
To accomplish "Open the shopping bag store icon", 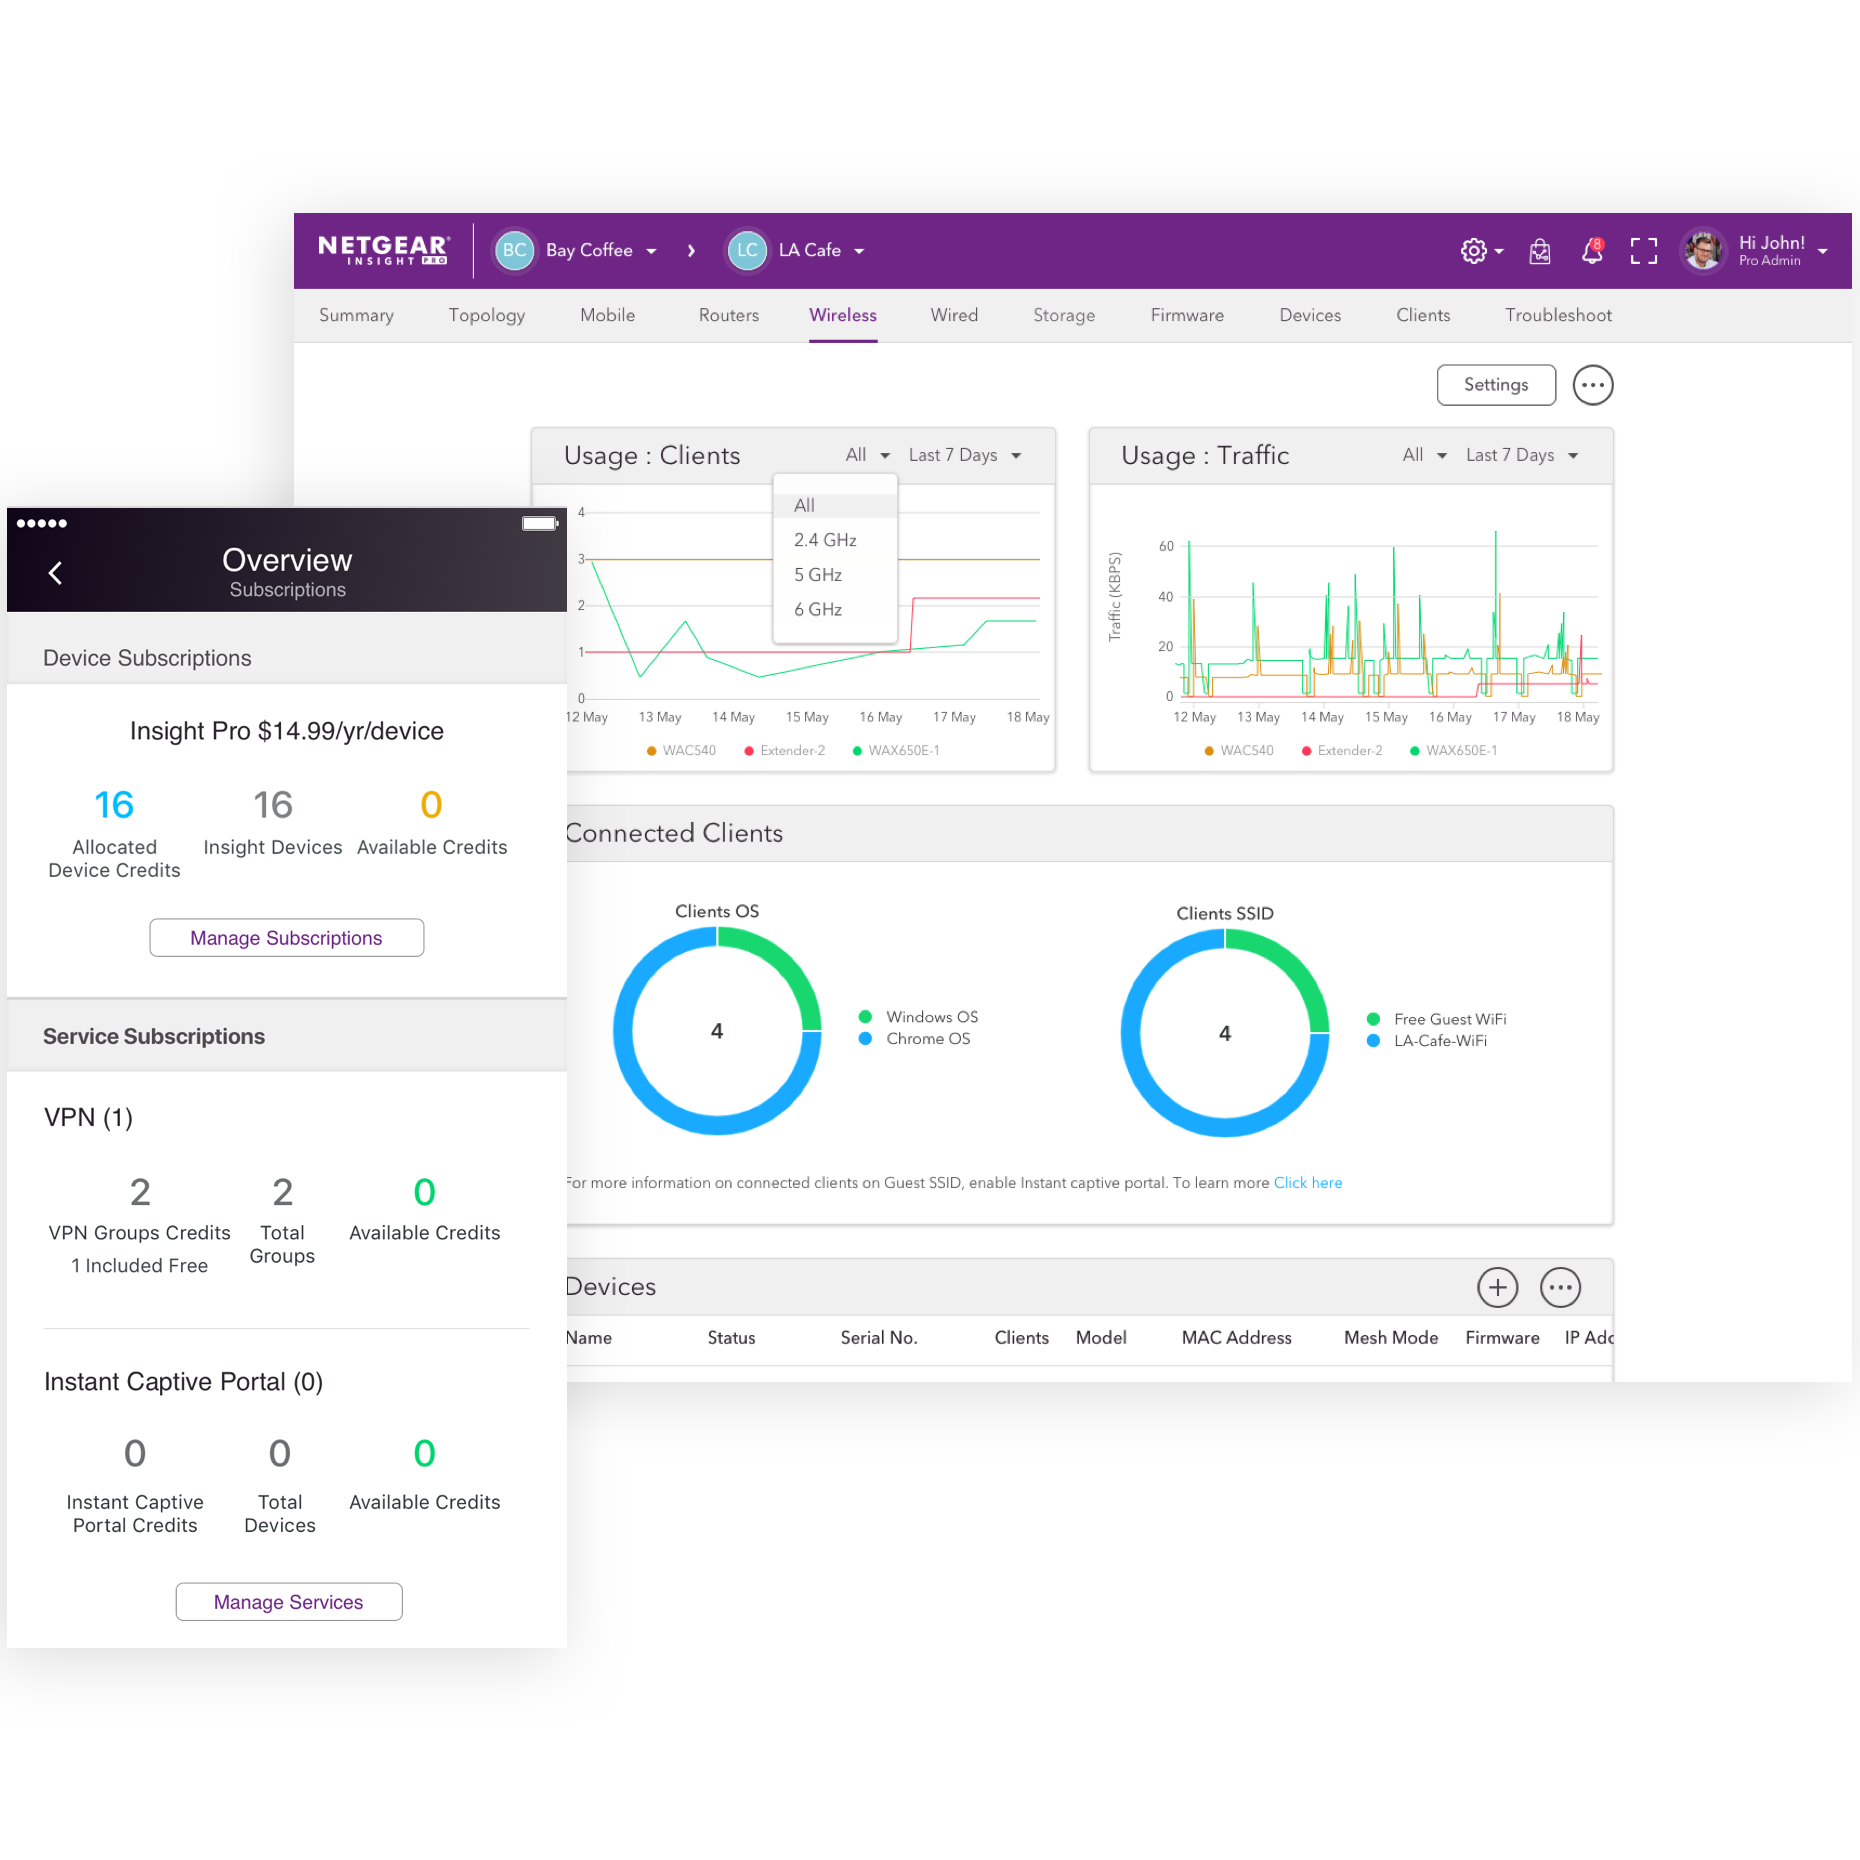I will click(x=1539, y=251).
